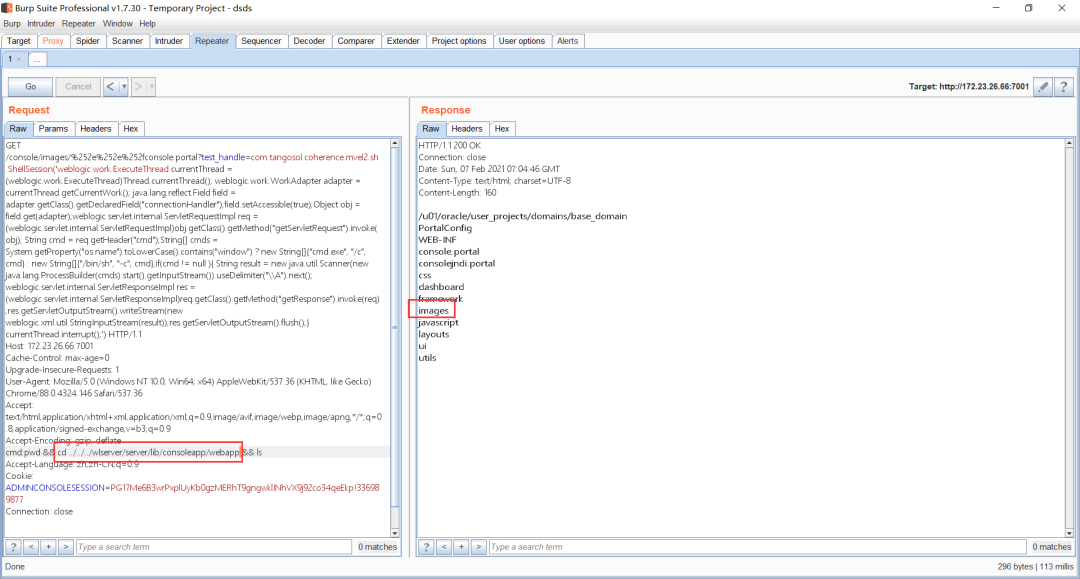Open the Alerts tab
This screenshot has height=579, width=1080.
(x=568, y=41)
